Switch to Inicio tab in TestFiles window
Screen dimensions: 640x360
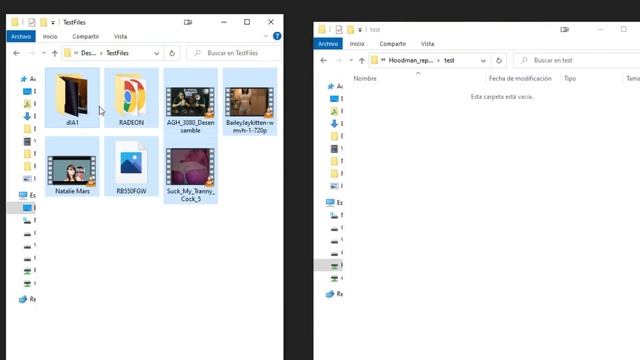pyautogui.click(x=50, y=36)
